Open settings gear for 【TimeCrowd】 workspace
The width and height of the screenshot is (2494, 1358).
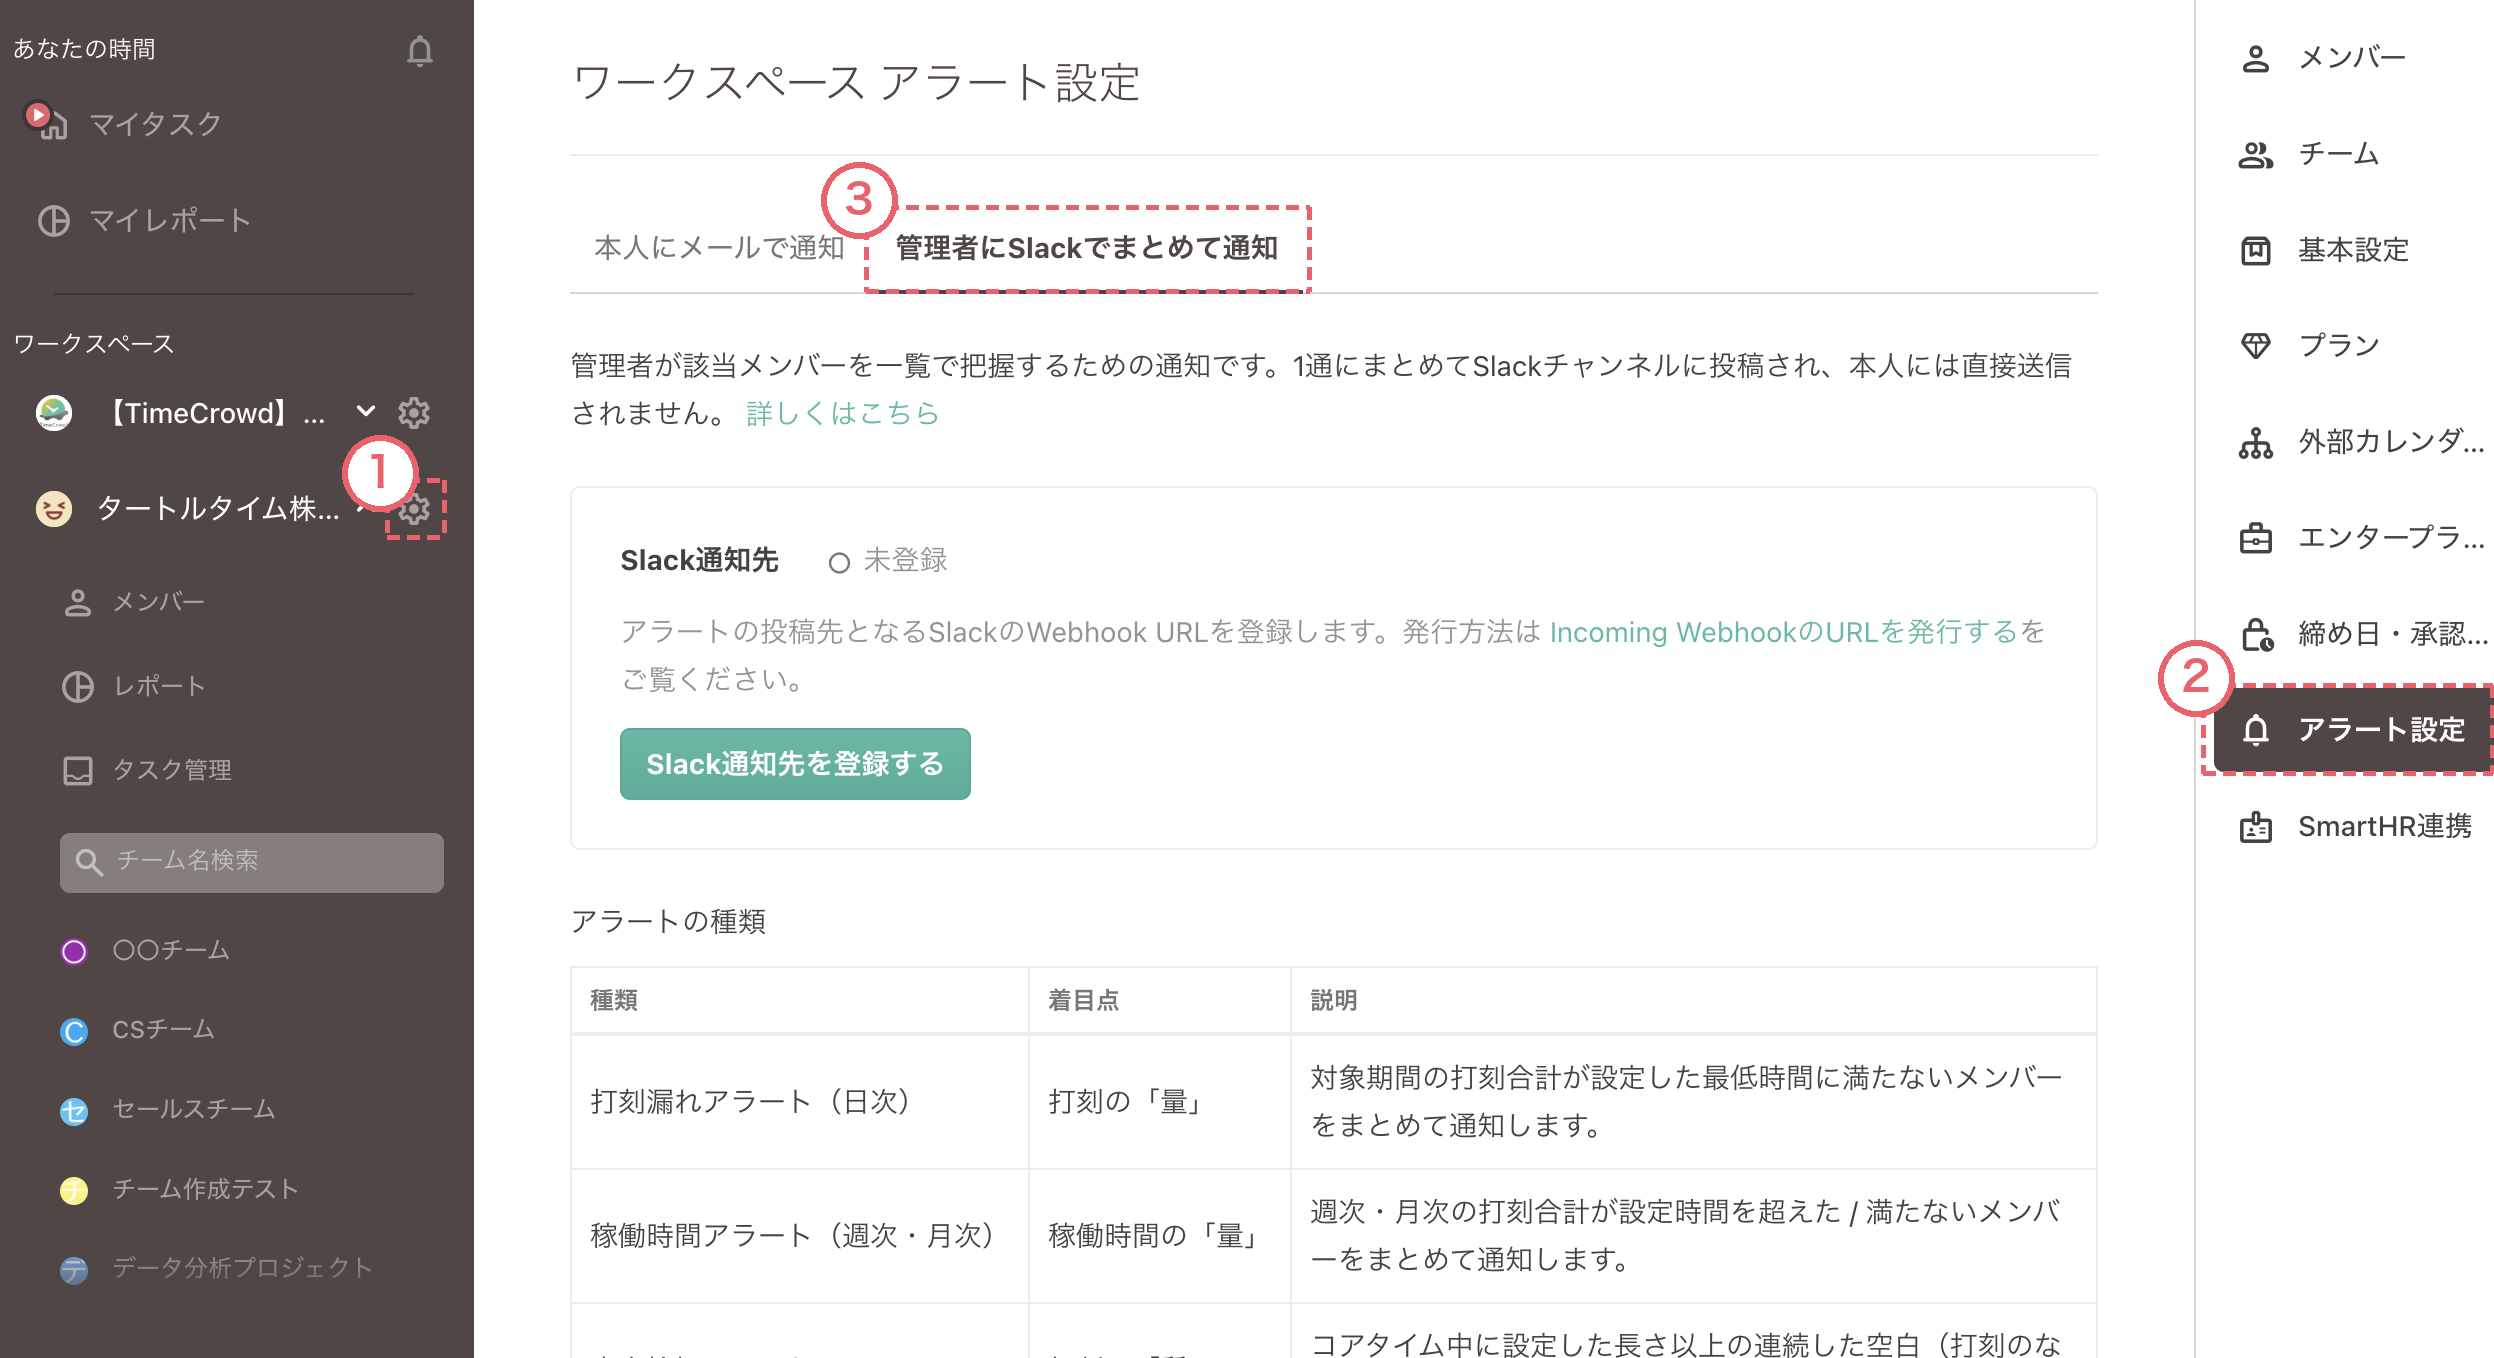coord(414,413)
